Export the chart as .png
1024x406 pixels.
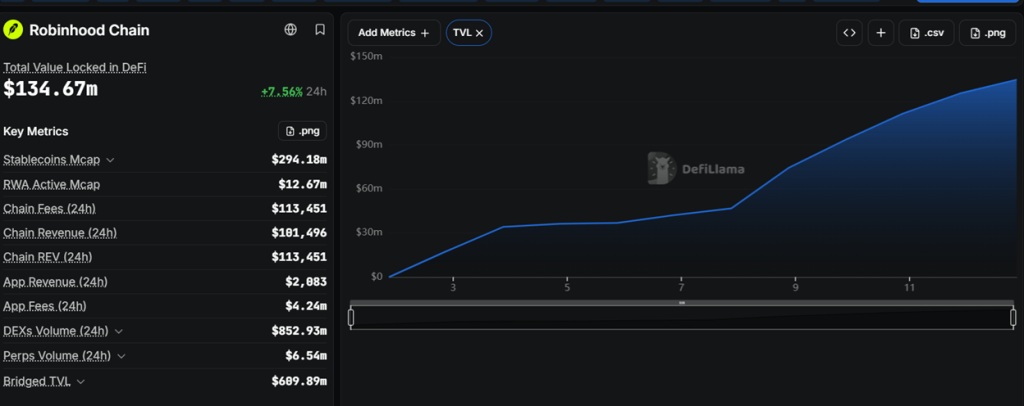coord(987,33)
